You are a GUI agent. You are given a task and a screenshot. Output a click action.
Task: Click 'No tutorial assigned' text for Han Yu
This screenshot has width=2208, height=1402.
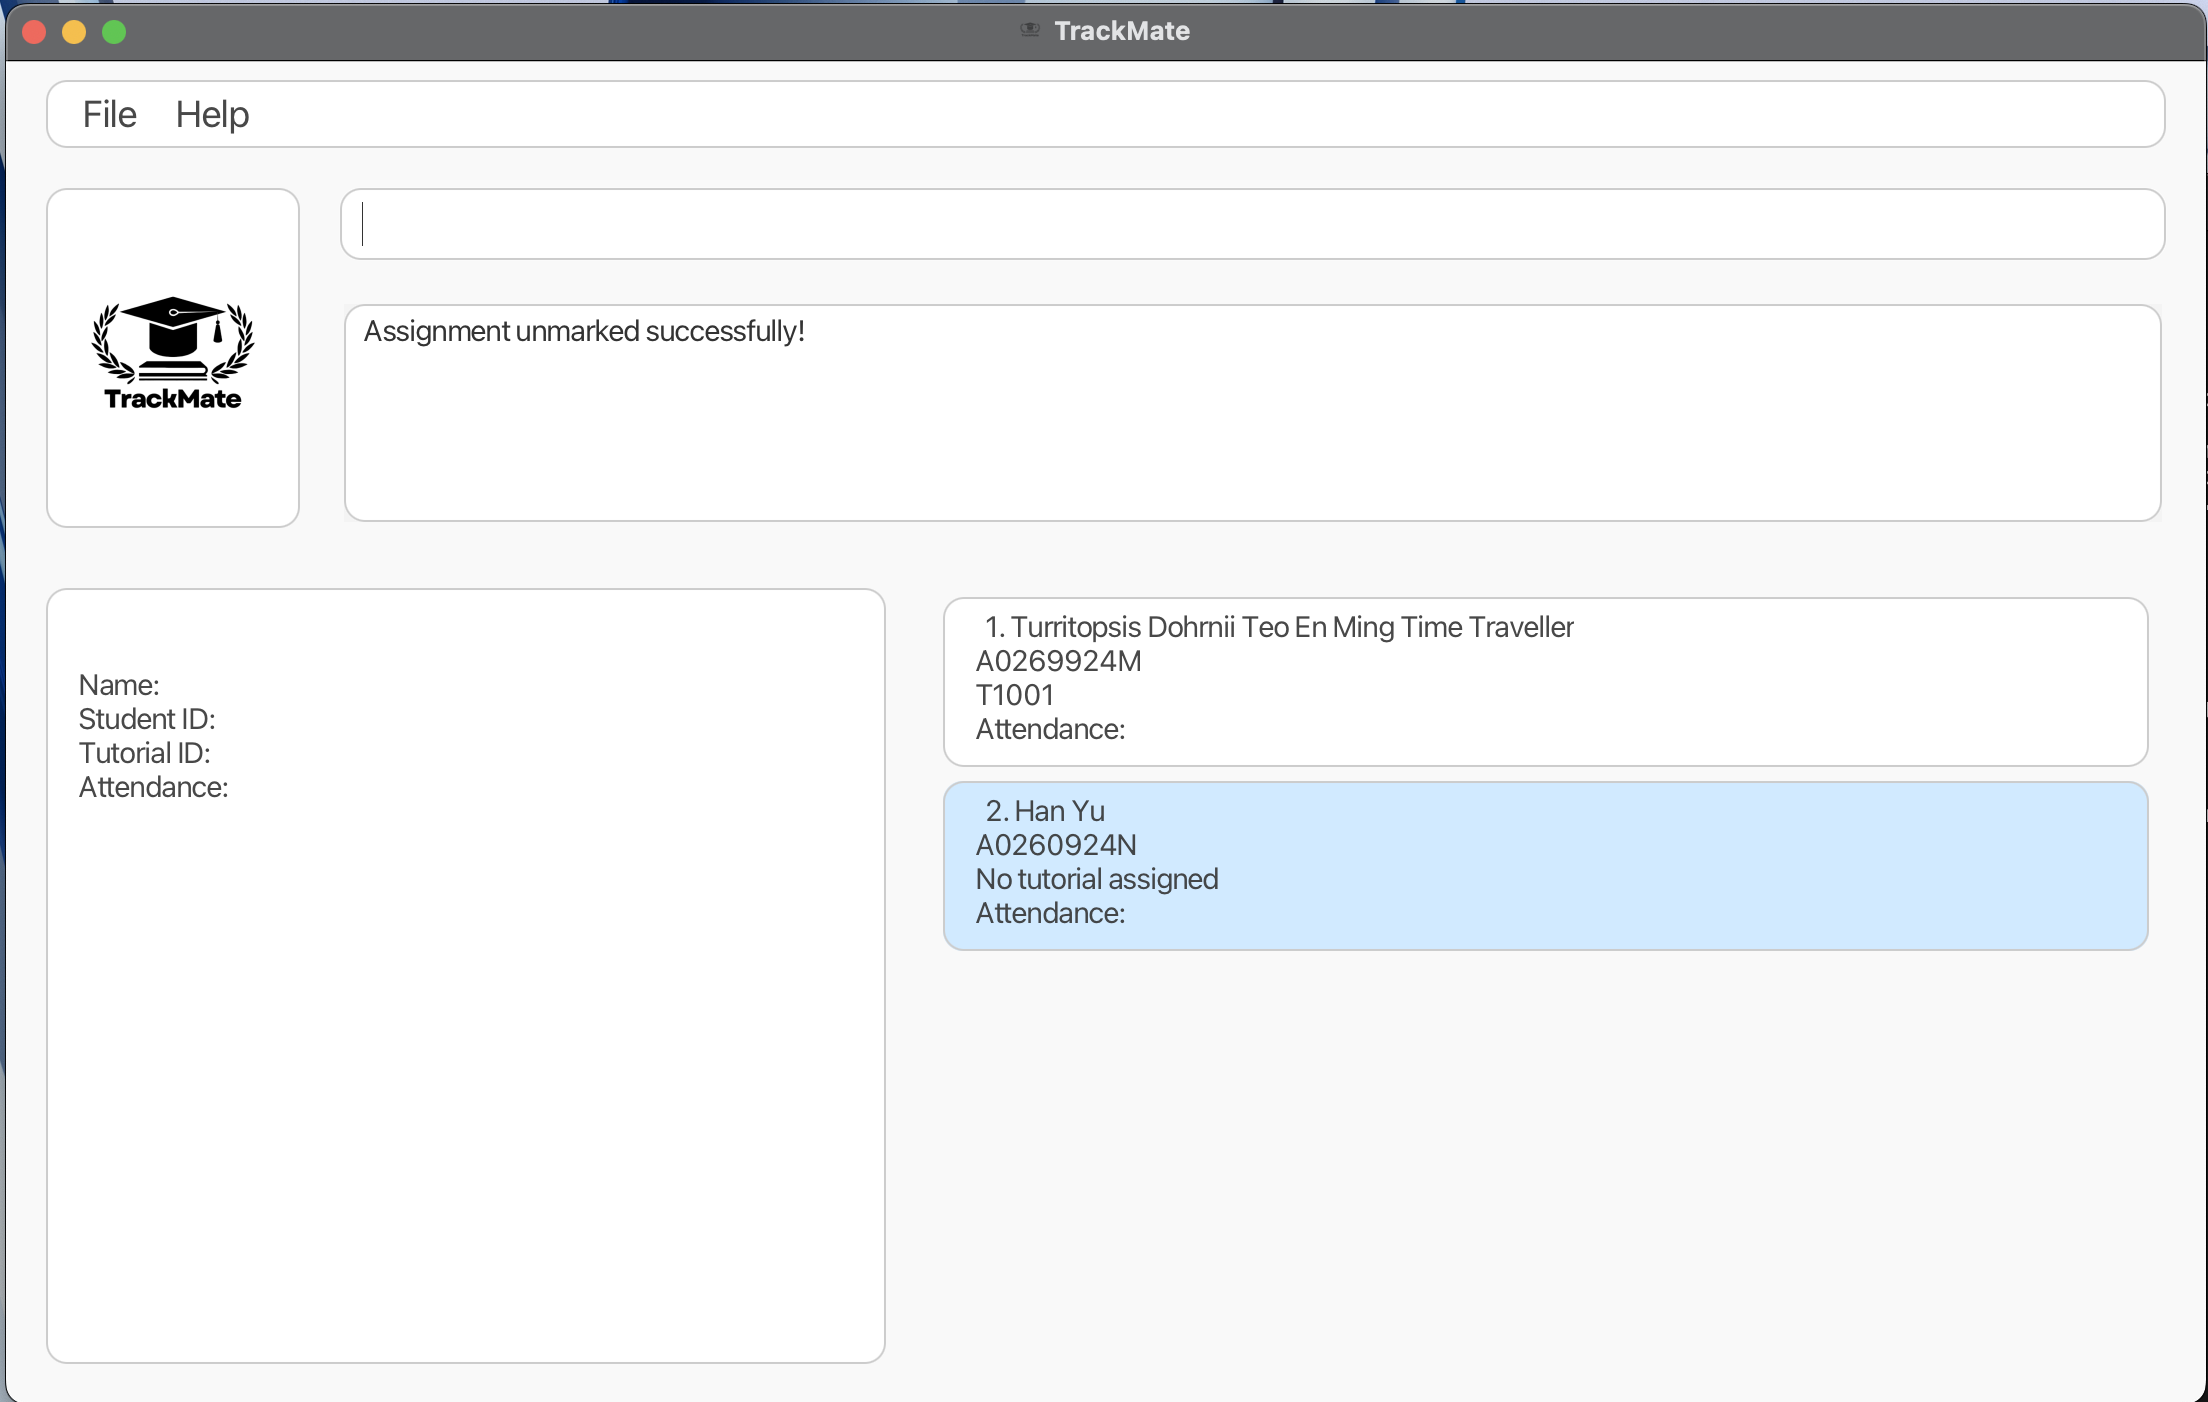[1097, 879]
